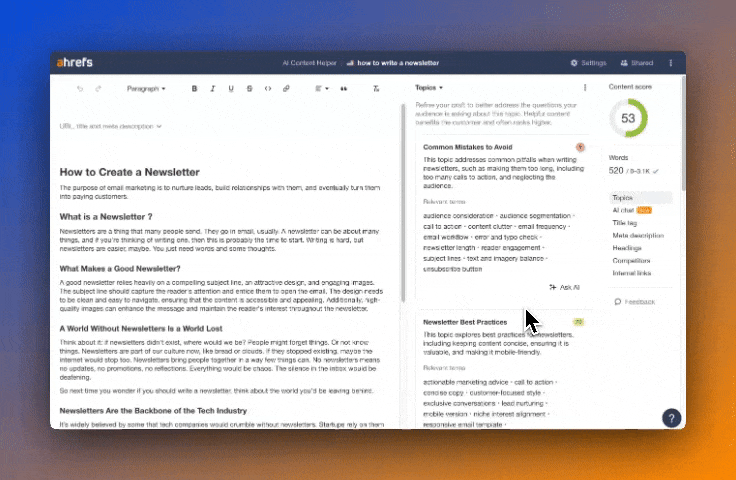Image resolution: width=736 pixels, height=480 pixels.
Task: Insert a hyperlink
Action: 286,88
